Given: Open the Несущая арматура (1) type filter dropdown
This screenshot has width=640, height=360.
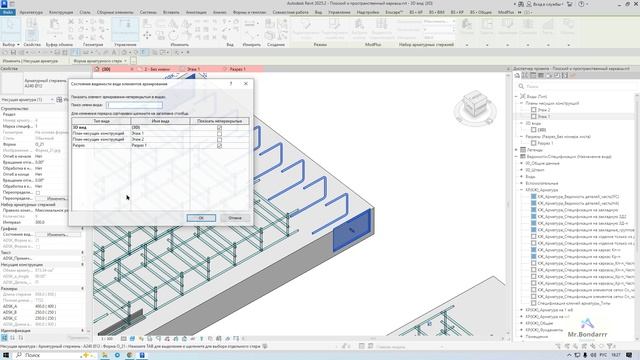Looking at the screenshot, I should coord(27,100).
